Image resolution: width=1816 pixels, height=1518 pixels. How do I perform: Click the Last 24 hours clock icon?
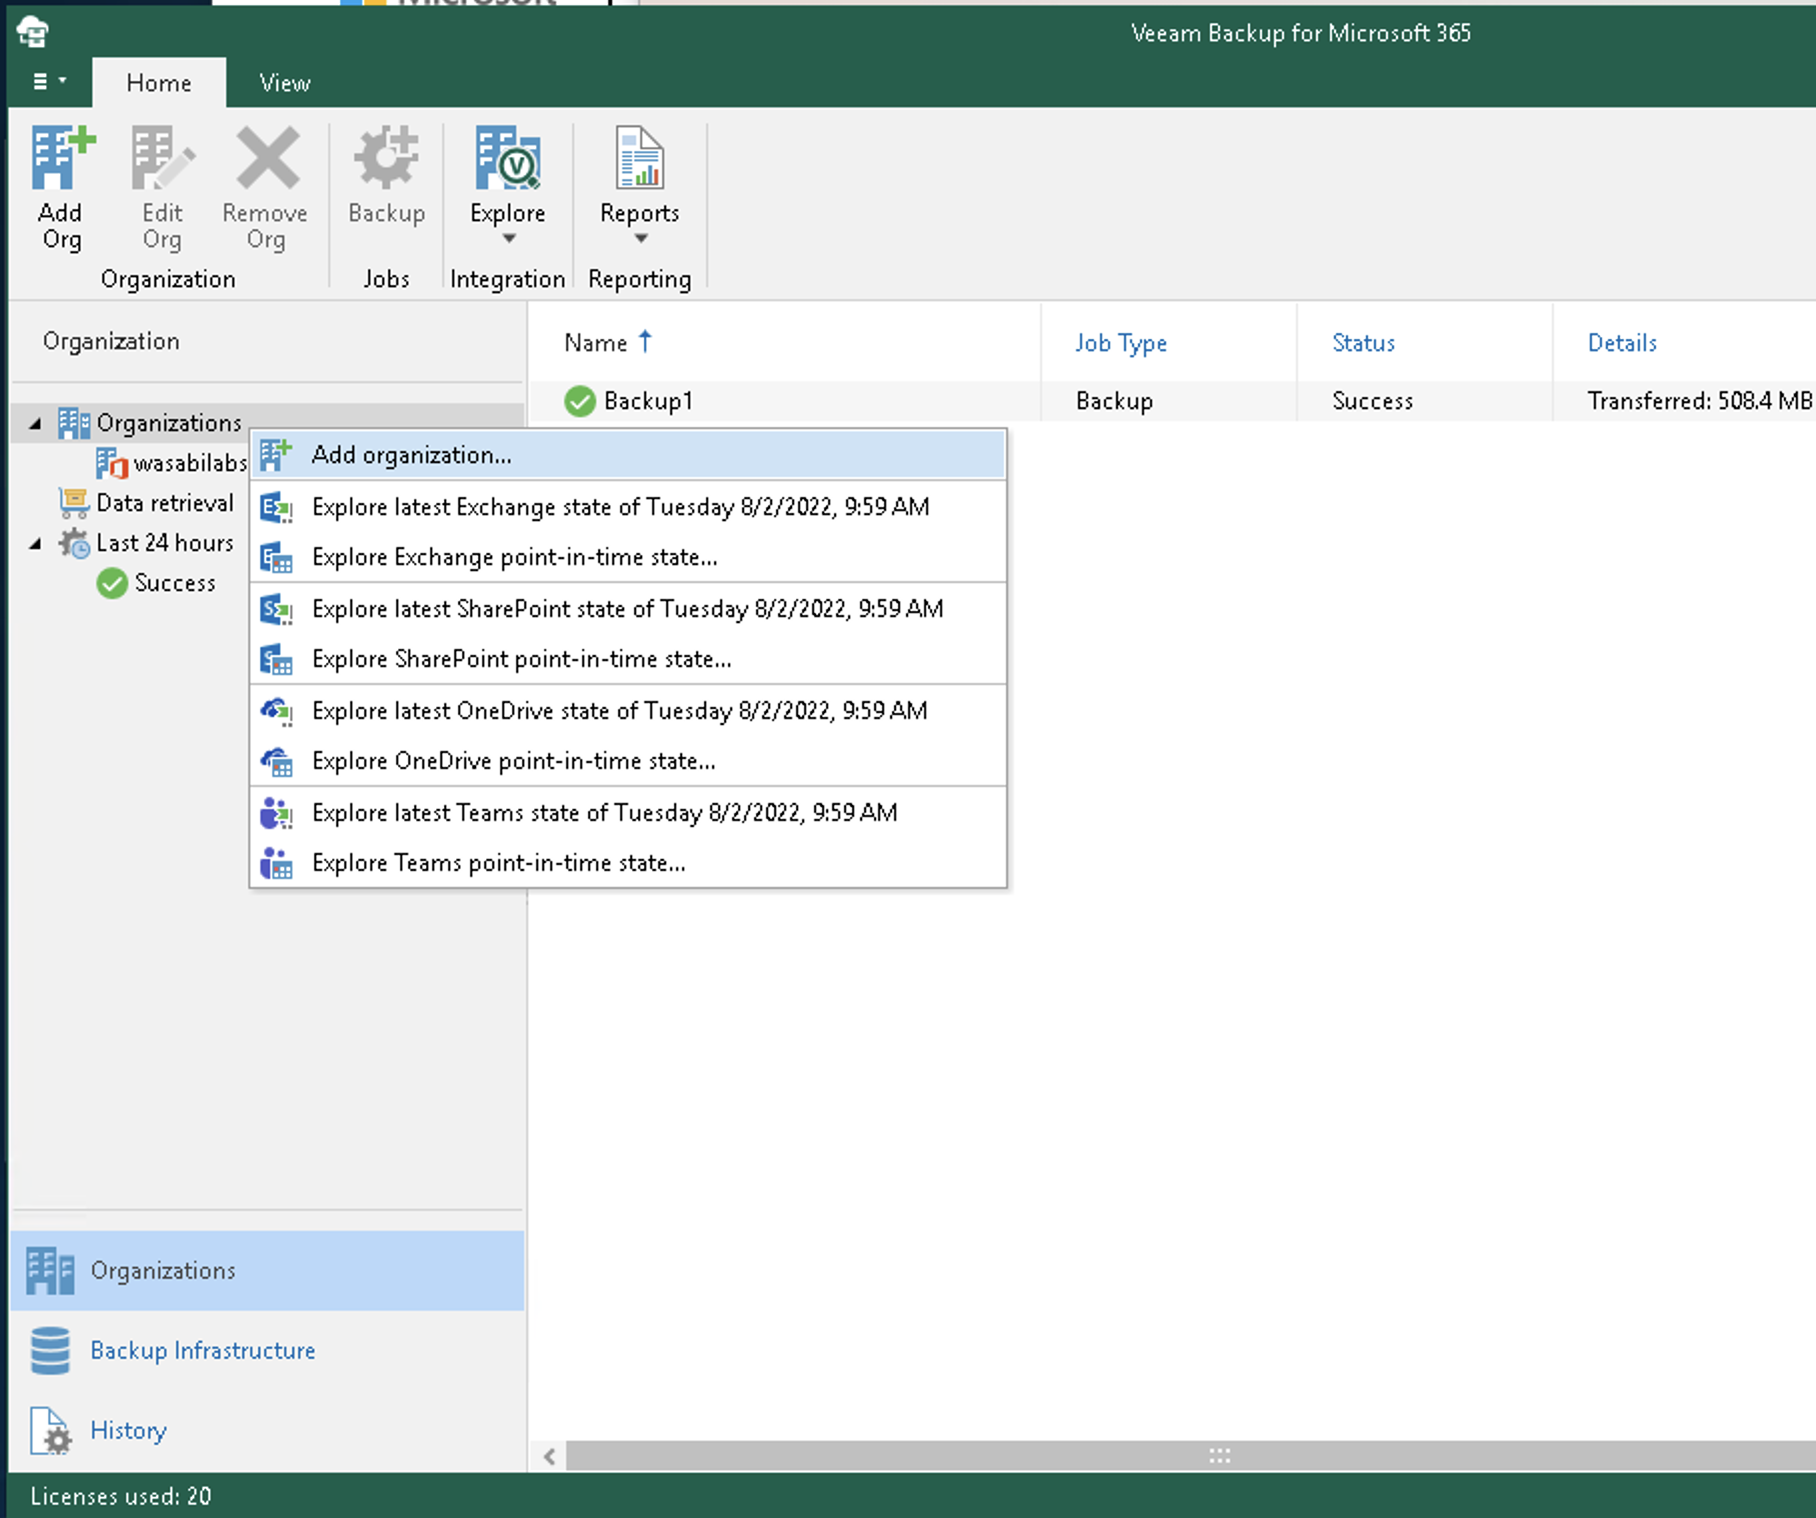coord(73,543)
